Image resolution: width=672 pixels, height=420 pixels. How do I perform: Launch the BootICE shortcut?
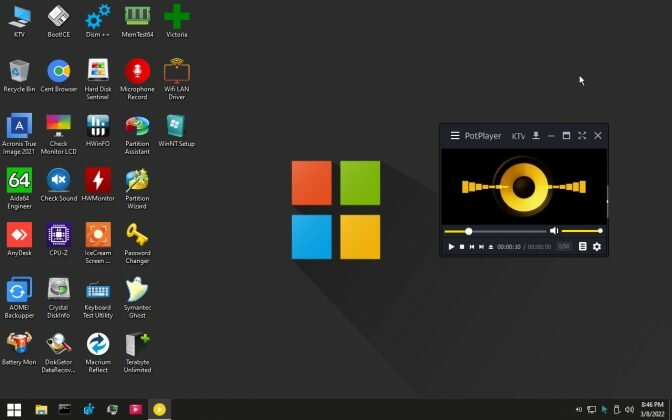[59, 21]
